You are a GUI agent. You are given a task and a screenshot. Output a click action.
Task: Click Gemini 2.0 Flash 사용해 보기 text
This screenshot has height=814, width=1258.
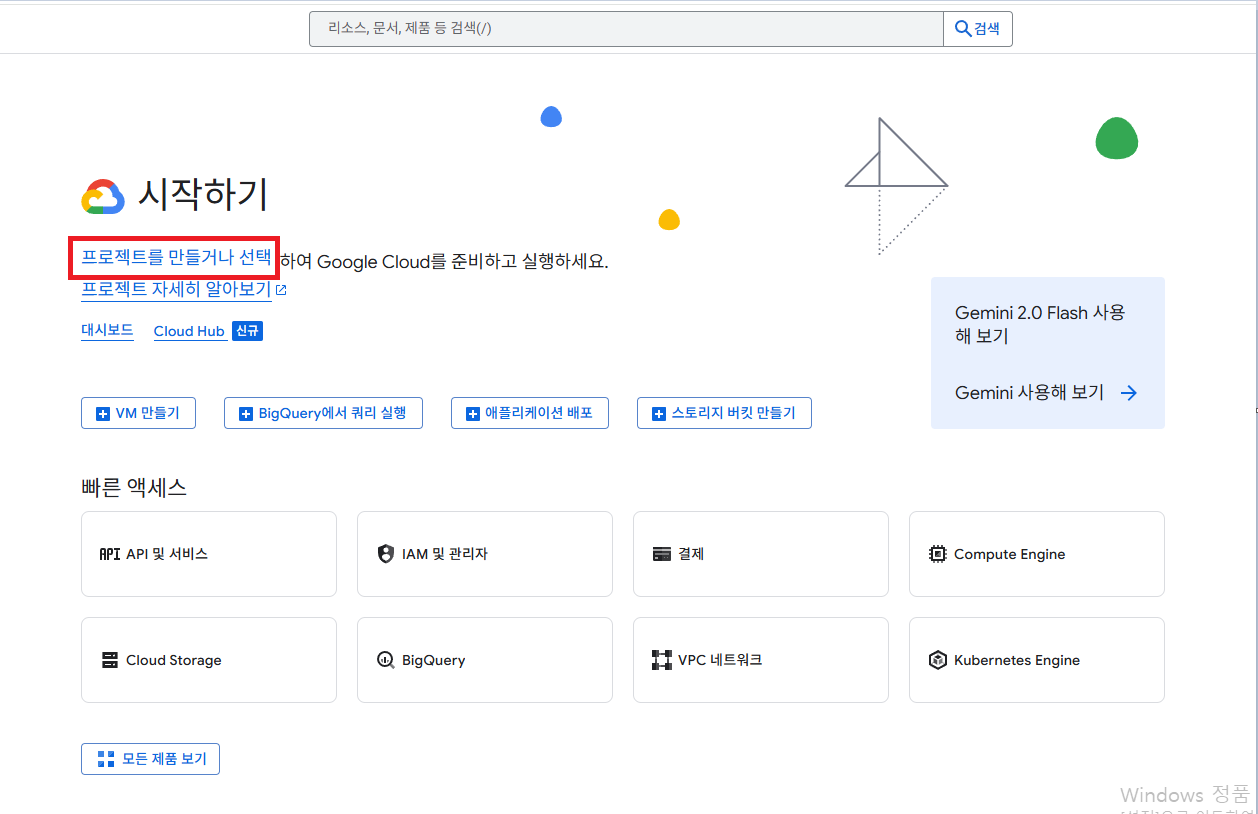point(1040,324)
